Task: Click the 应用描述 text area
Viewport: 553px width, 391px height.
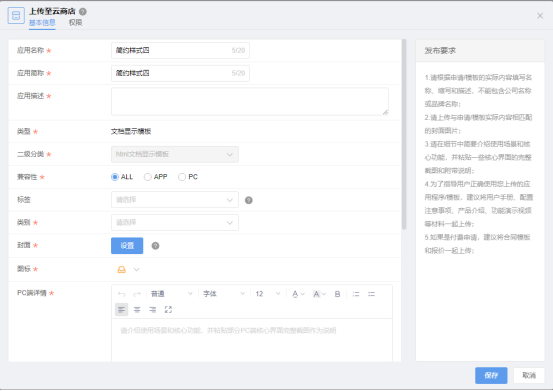Action: pos(250,102)
